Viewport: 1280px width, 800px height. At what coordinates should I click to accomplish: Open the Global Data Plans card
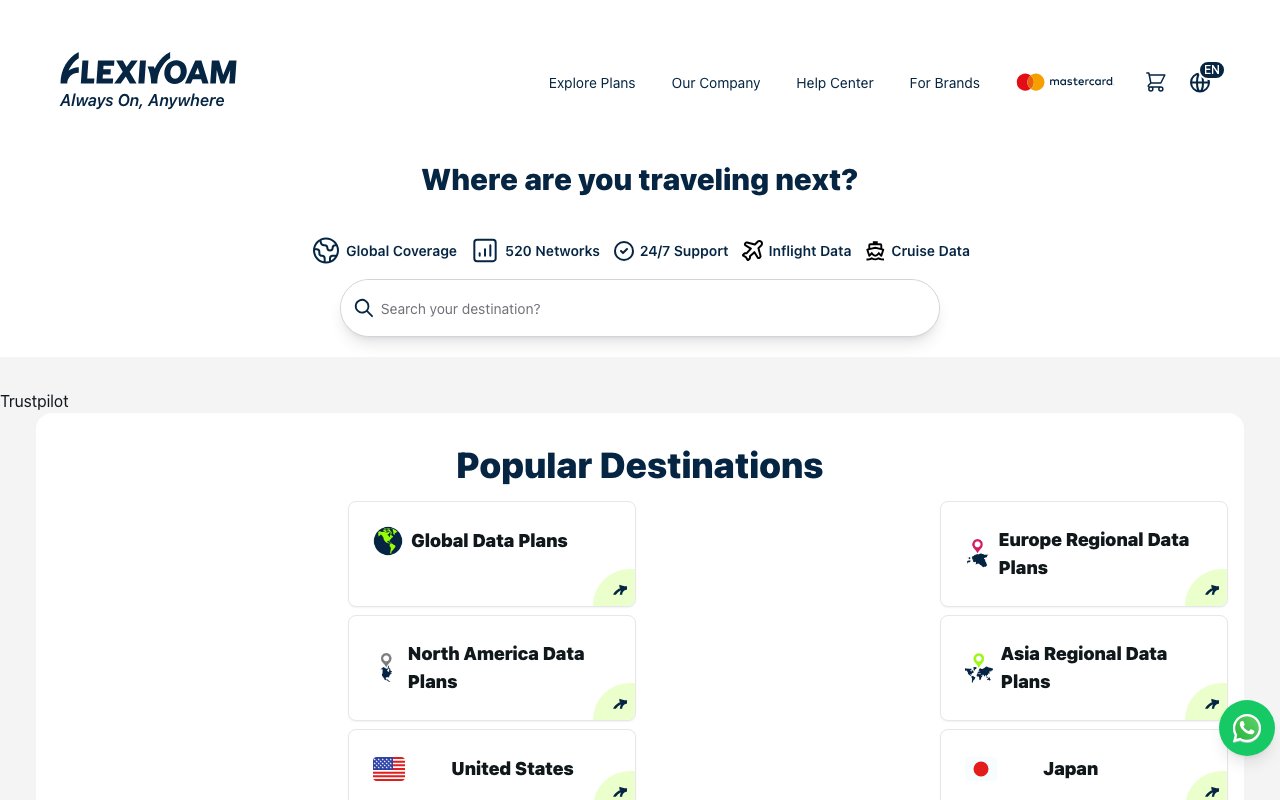point(492,554)
